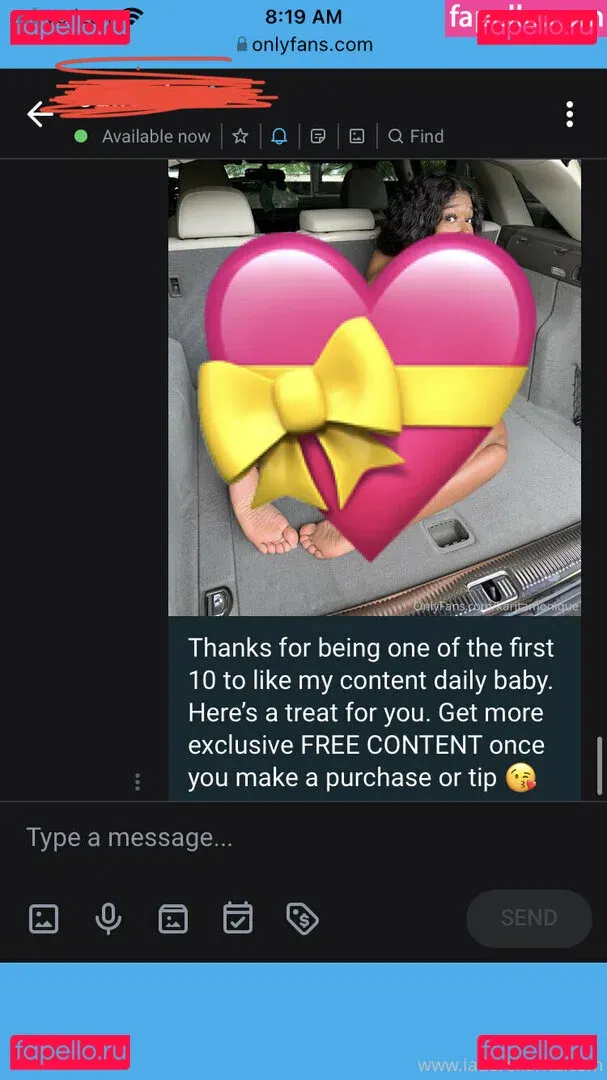607x1080 pixels.
Task: Open the three-dot menu in chat header
Action: [569, 114]
